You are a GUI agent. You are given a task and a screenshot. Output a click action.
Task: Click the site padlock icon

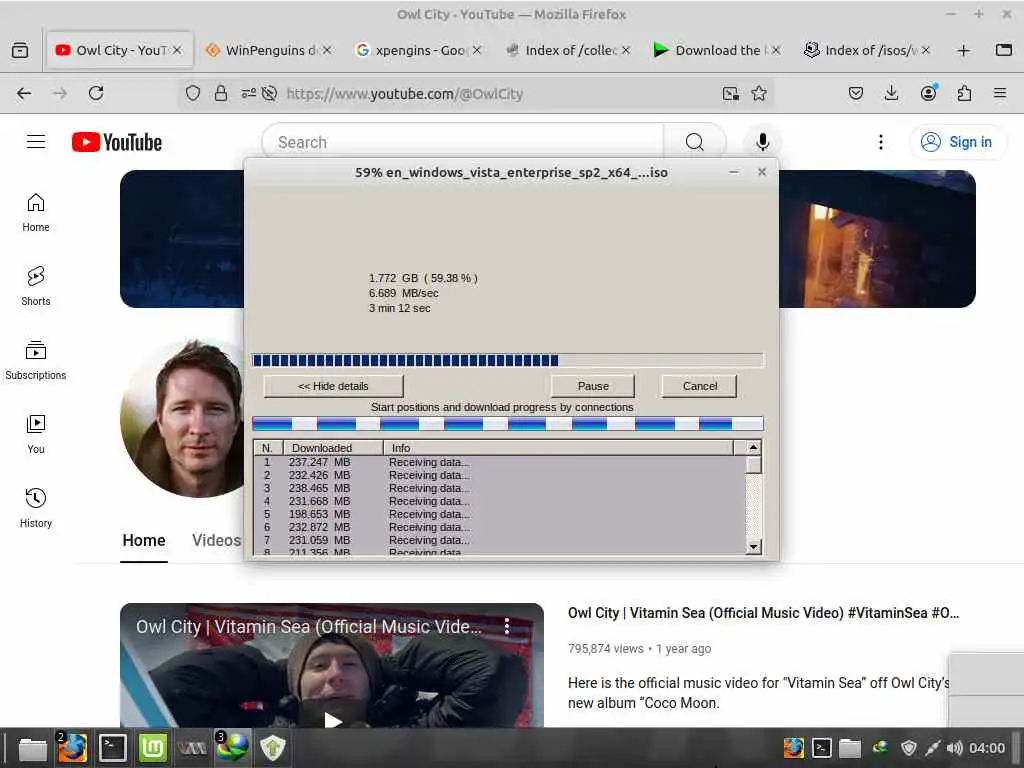pos(221,93)
